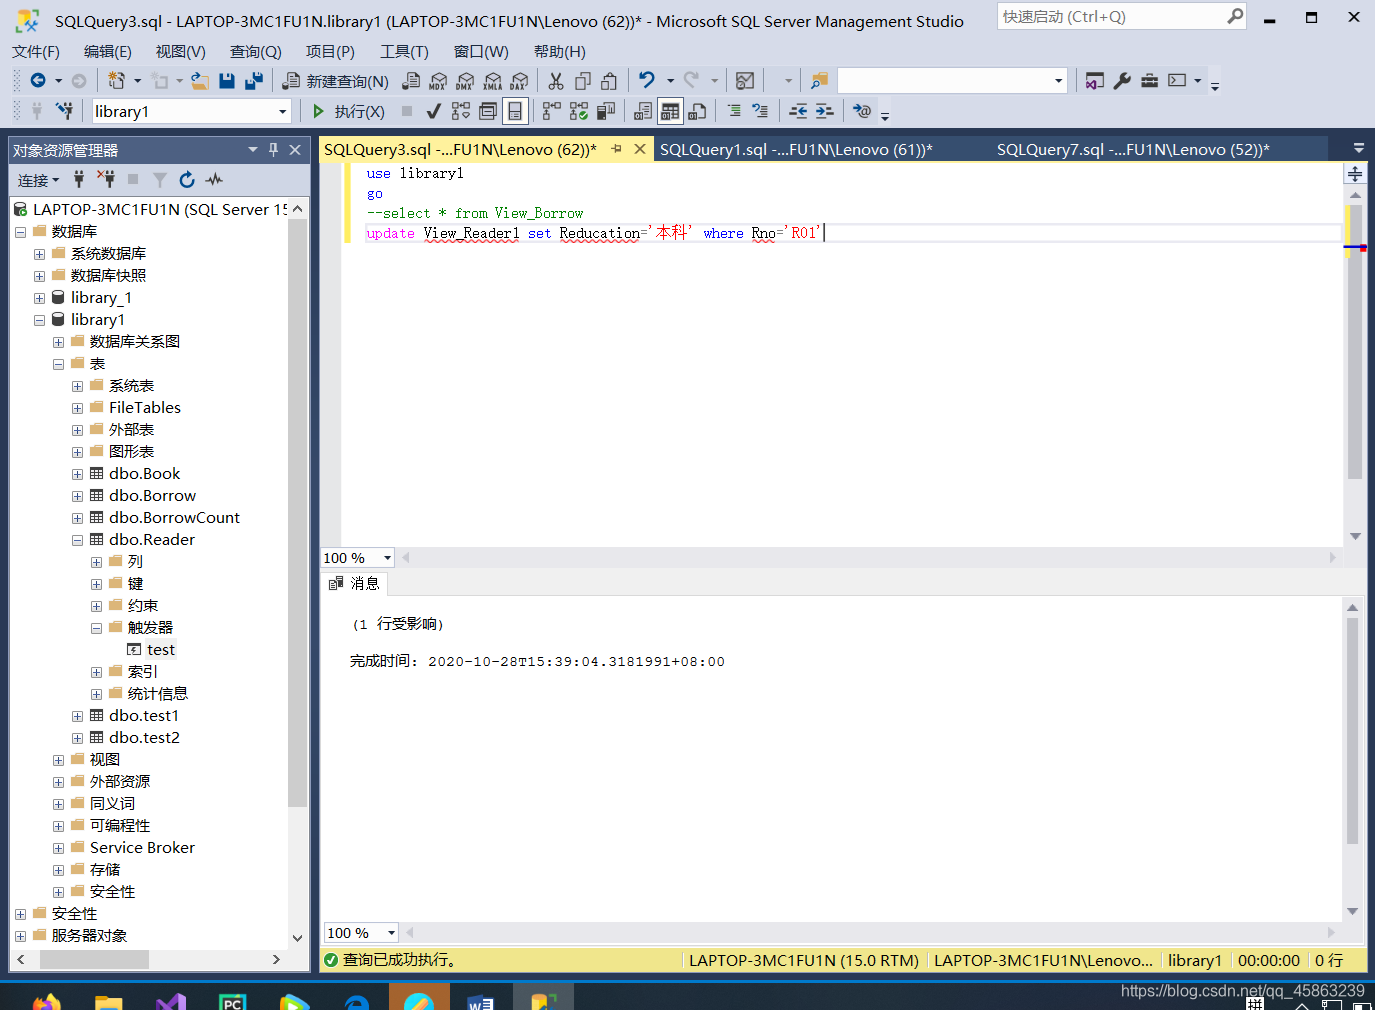Select dbo.BorrowCount in the tree
The width and height of the screenshot is (1375, 1010).
coord(174,518)
